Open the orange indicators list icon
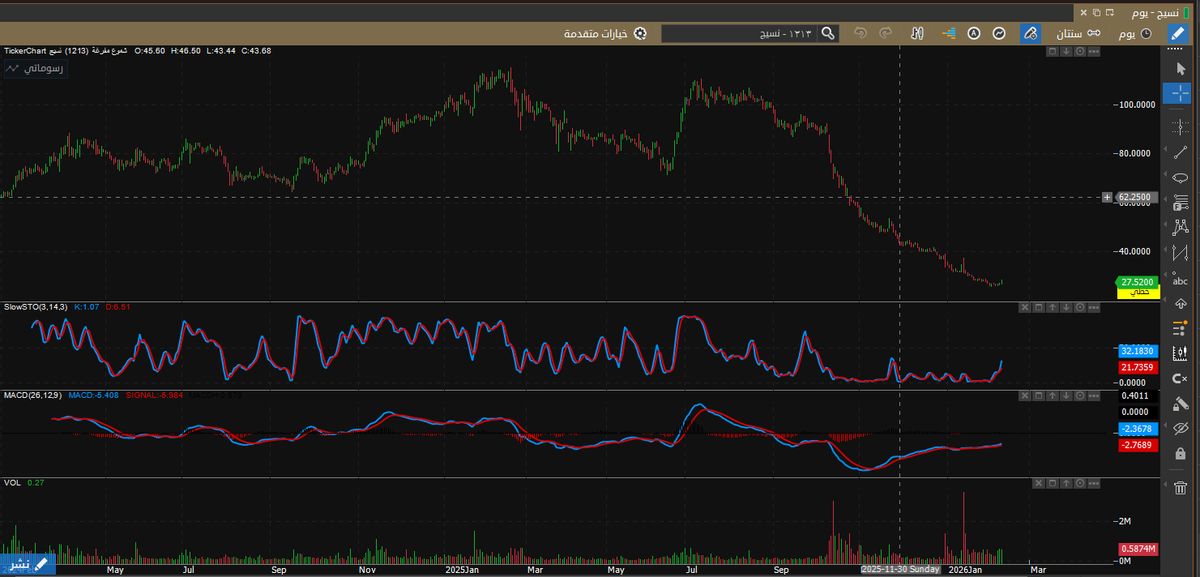Image resolution: width=1200 pixels, height=577 pixels. point(1180,328)
